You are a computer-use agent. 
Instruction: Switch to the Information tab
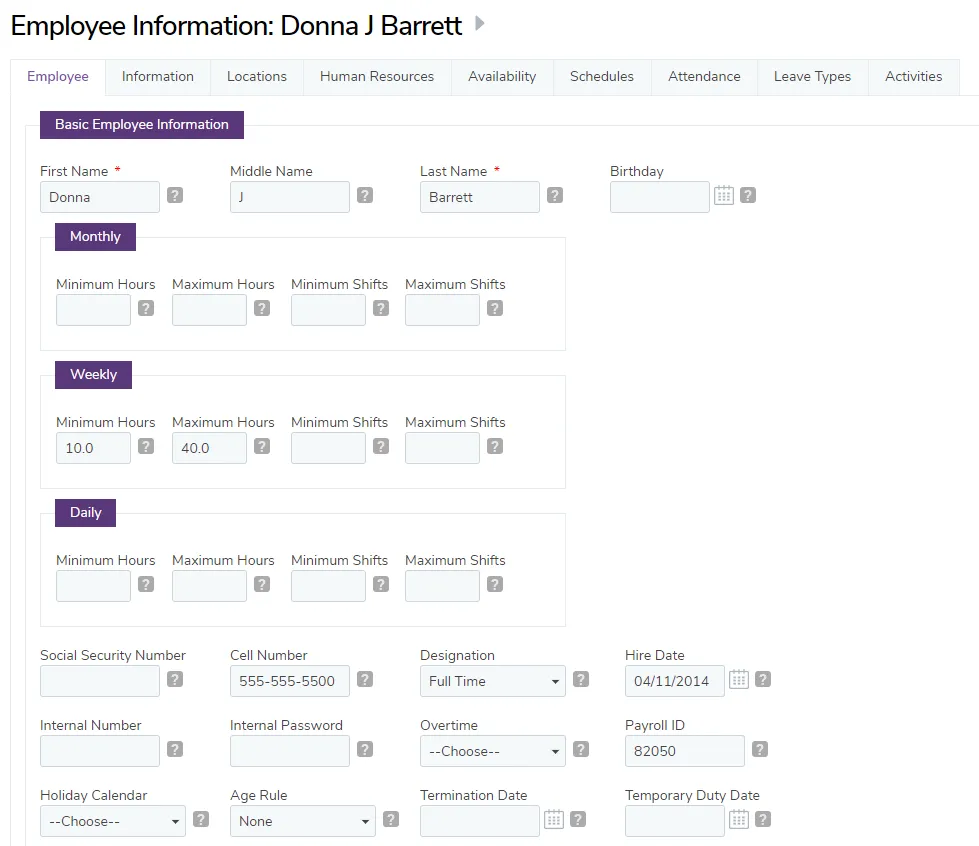pos(158,77)
